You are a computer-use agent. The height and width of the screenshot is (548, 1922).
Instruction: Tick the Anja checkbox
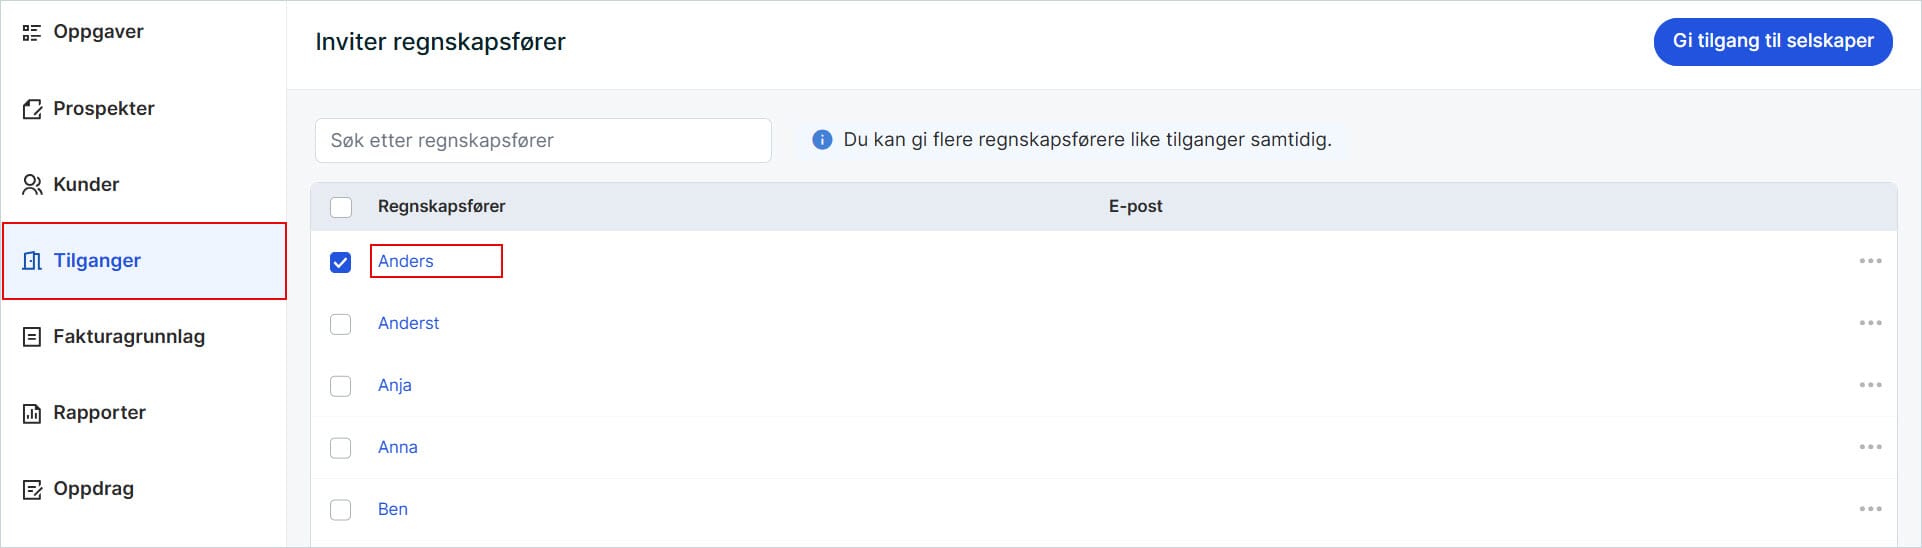[x=341, y=386]
